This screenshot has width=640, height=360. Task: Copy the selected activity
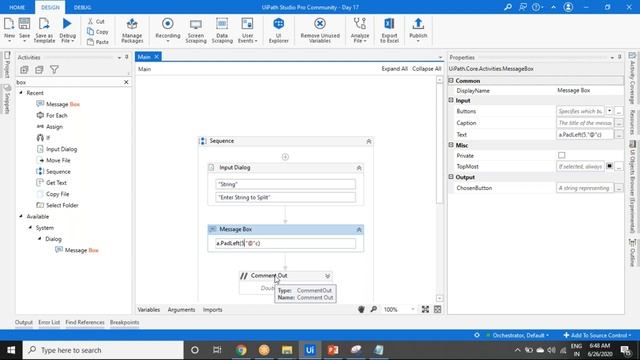[x=98, y=31]
